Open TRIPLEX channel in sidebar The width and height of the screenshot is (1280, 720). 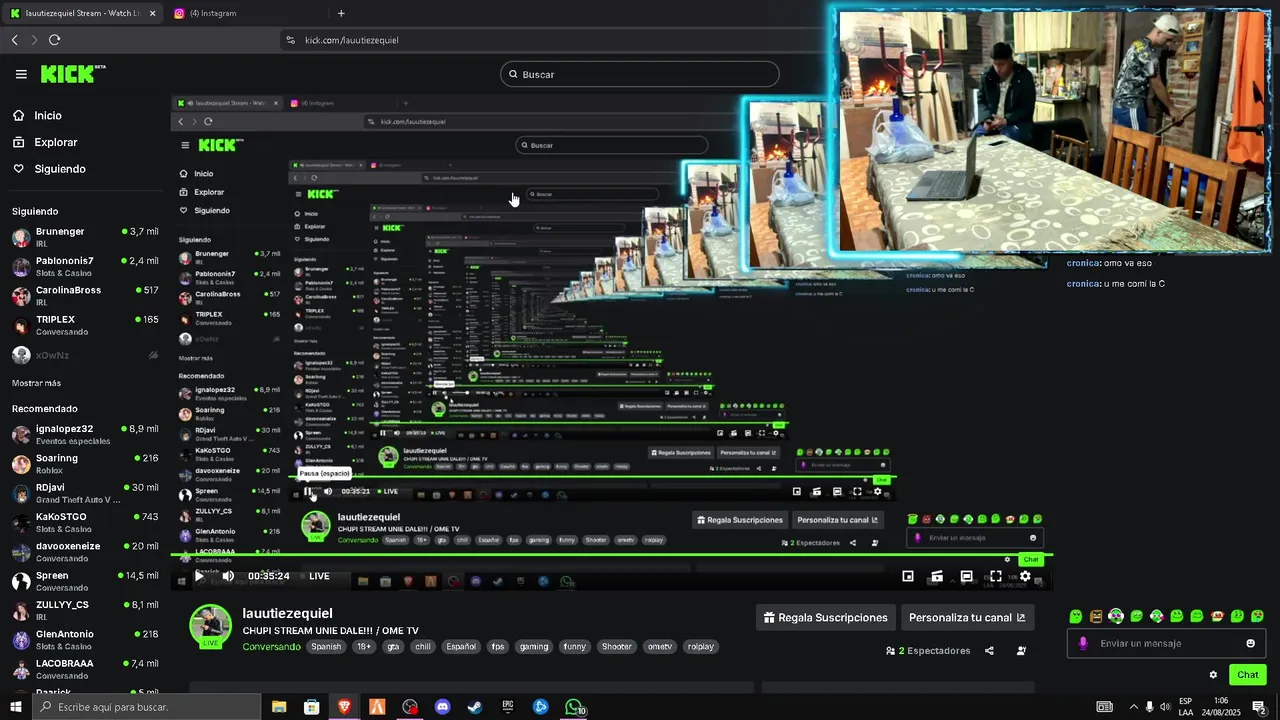click(85, 325)
